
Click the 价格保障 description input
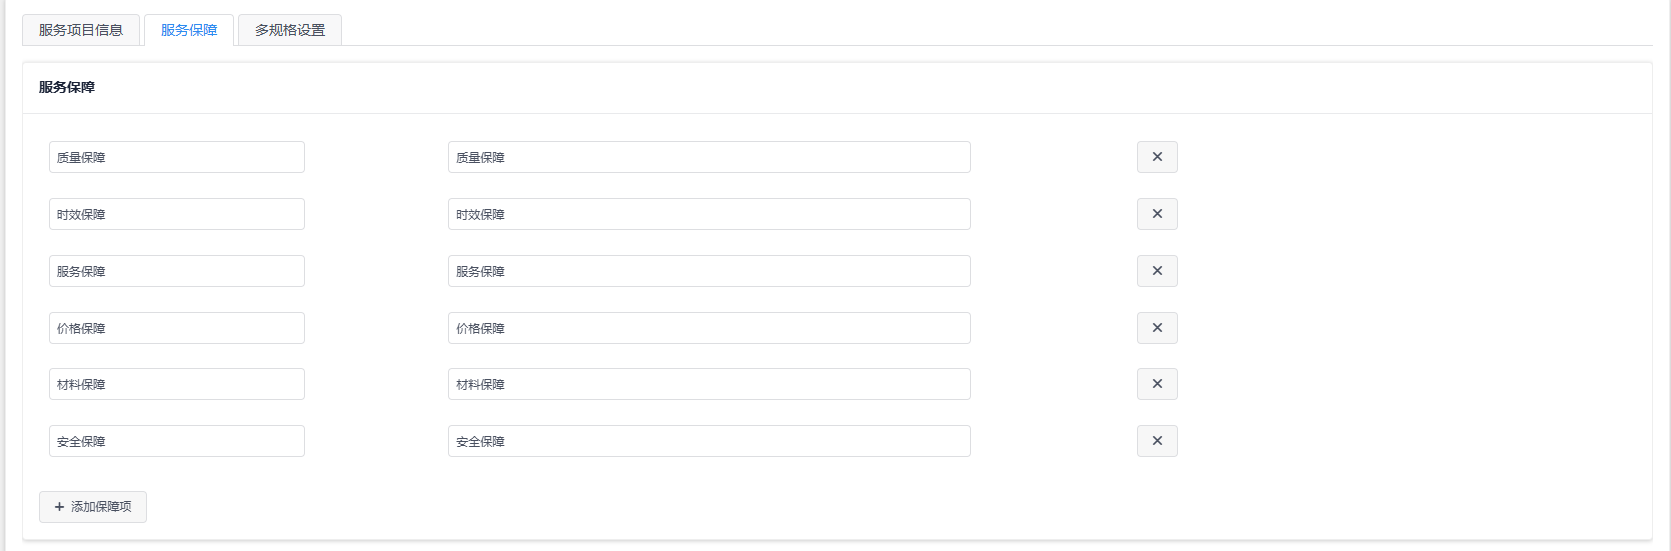tap(709, 328)
